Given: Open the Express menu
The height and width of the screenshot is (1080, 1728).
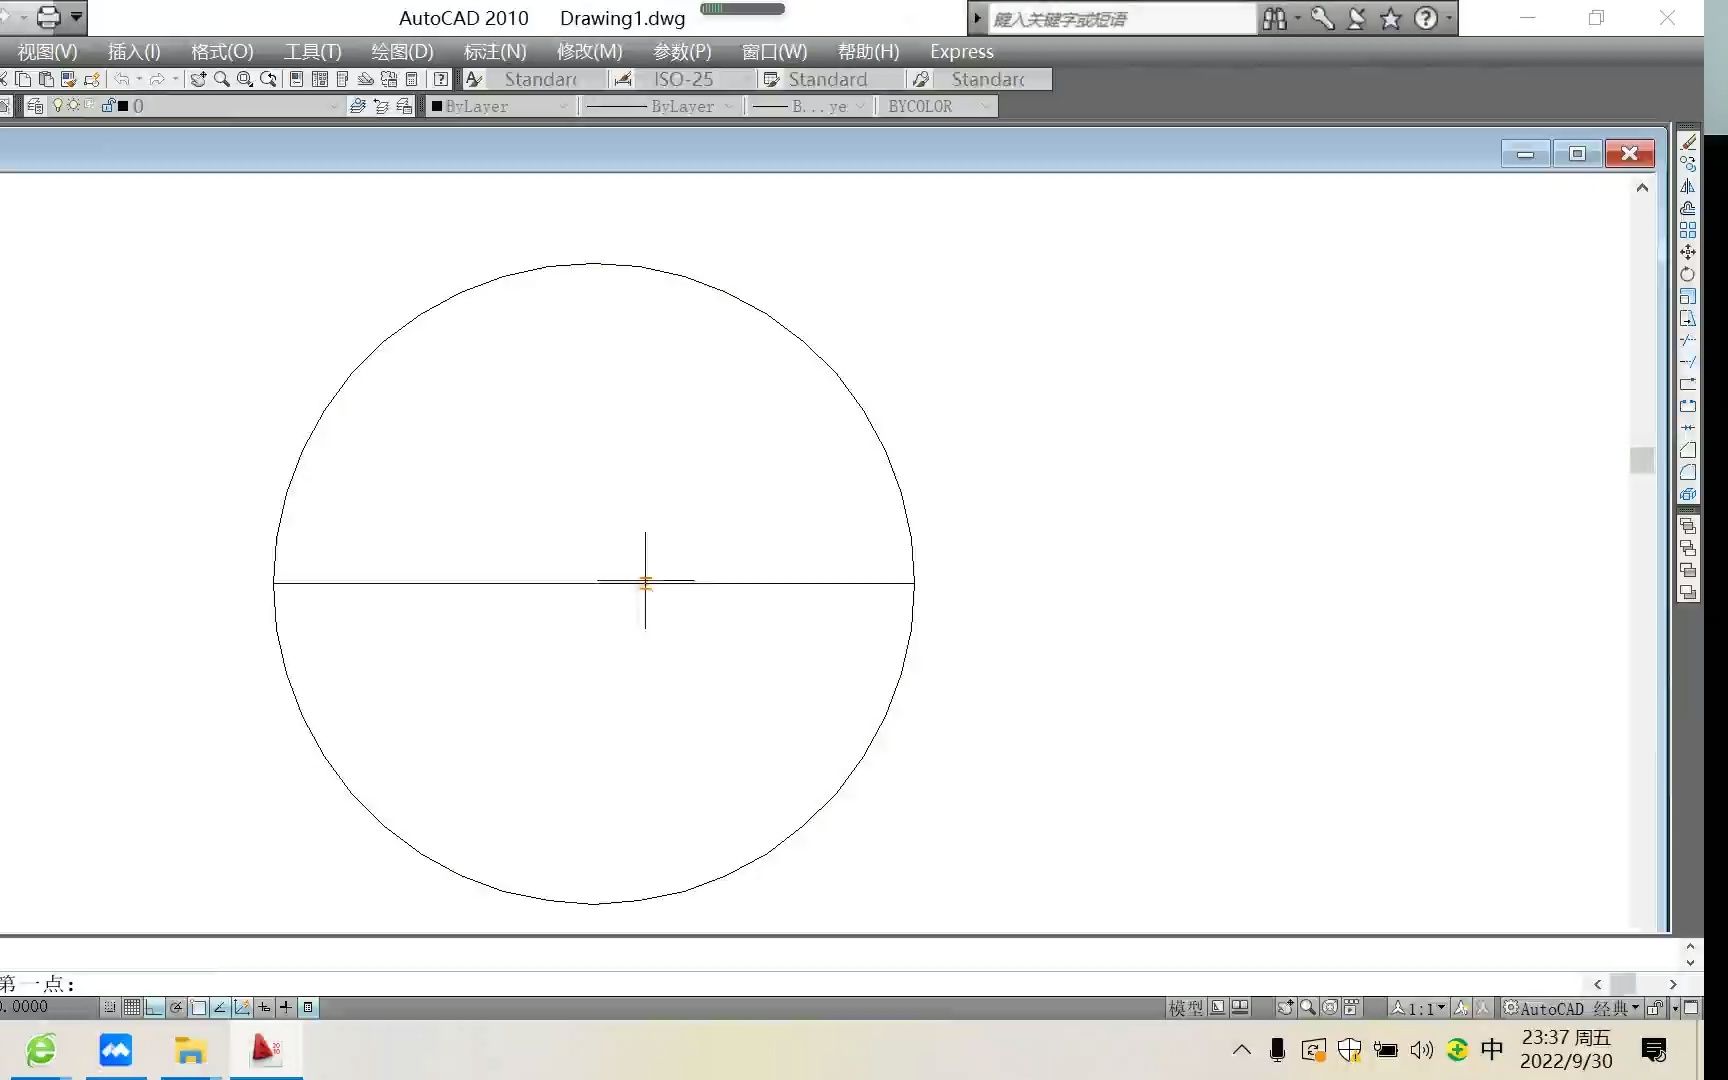Looking at the screenshot, I should tap(961, 51).
